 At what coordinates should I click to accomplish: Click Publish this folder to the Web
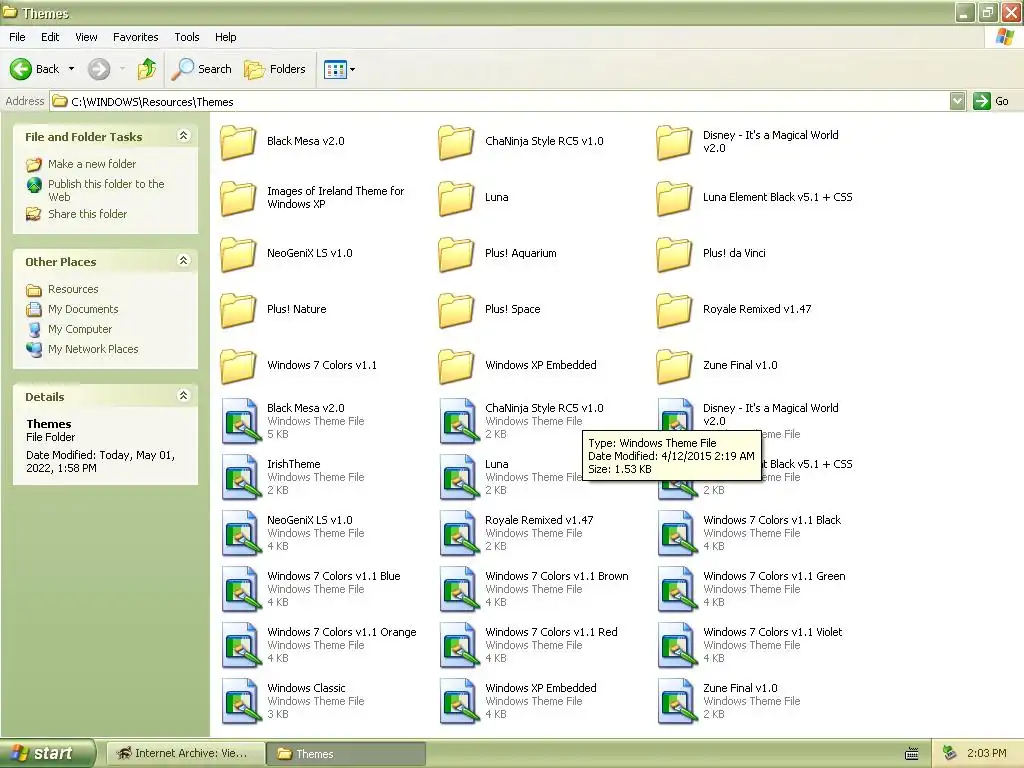click(106, 190)
